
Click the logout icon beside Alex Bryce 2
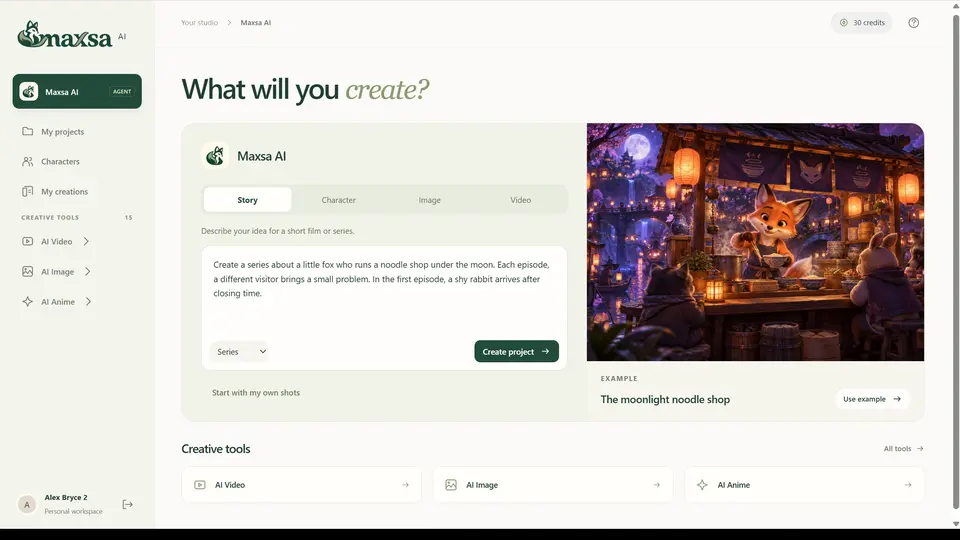tap(127, 504)
